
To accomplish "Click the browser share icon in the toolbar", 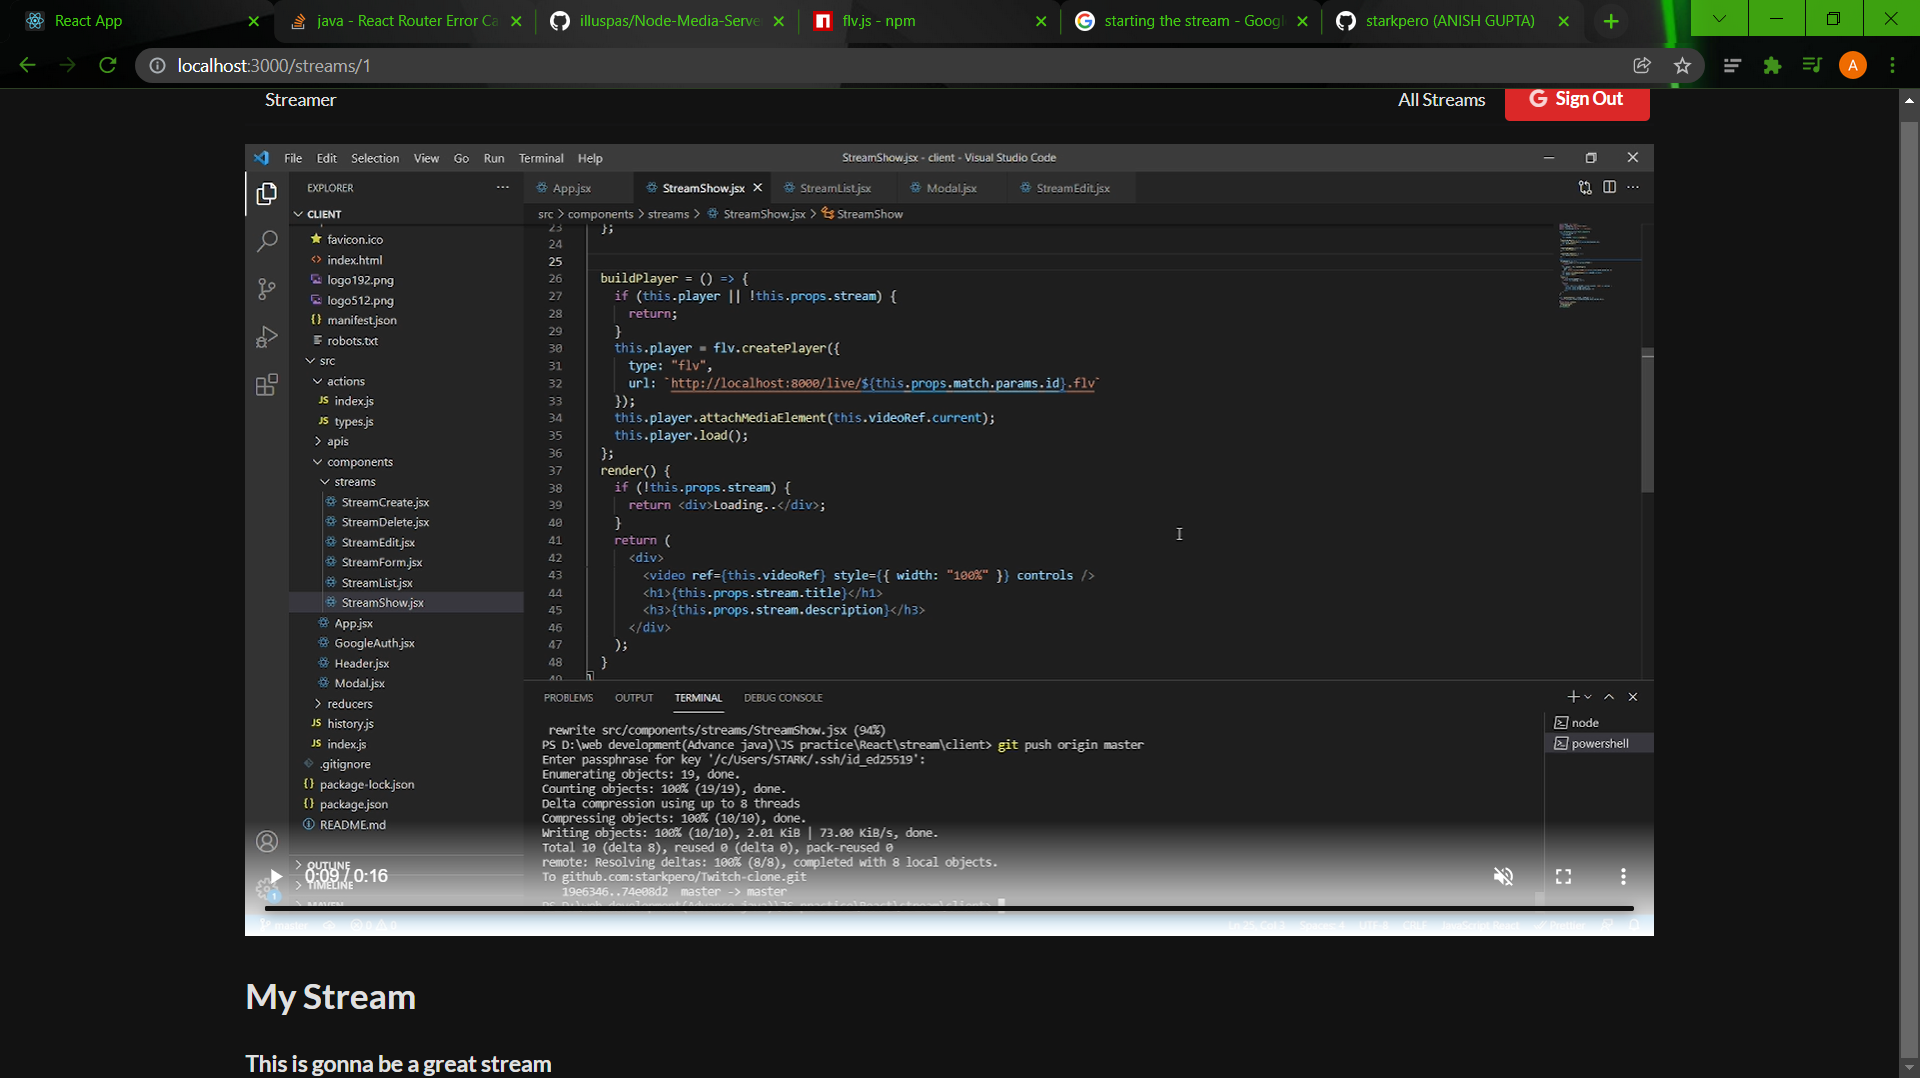I will pyautogui.click(x=1643, y=65).
